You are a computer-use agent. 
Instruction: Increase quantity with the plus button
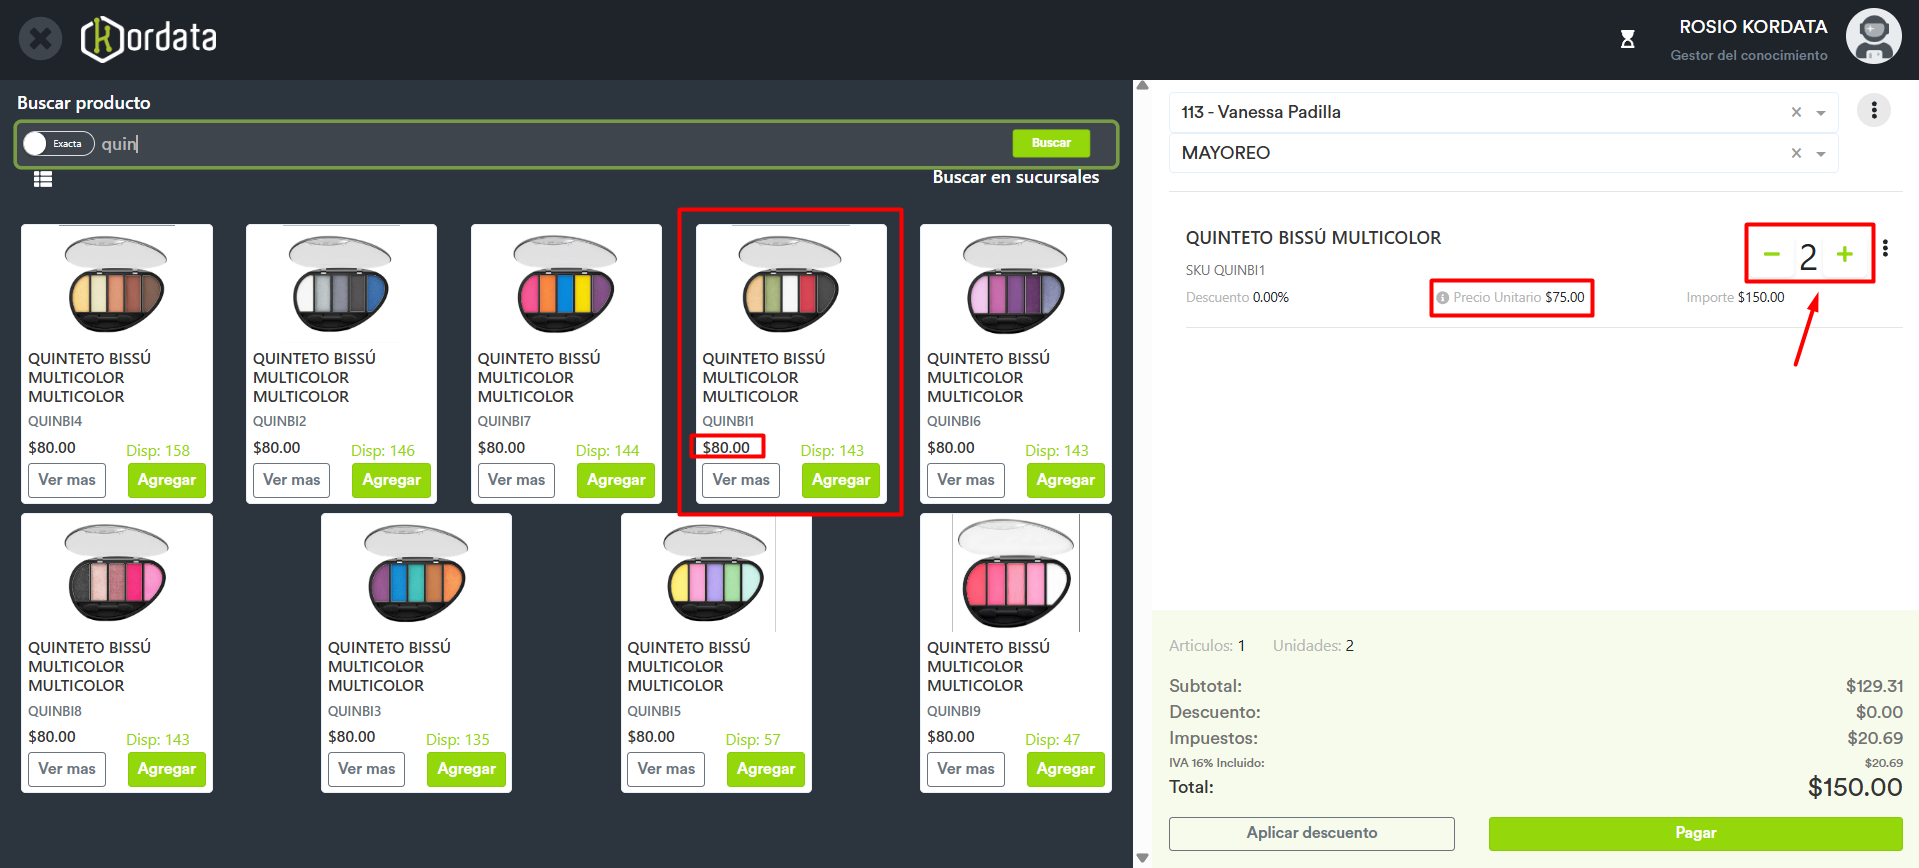click(1844, 255)
